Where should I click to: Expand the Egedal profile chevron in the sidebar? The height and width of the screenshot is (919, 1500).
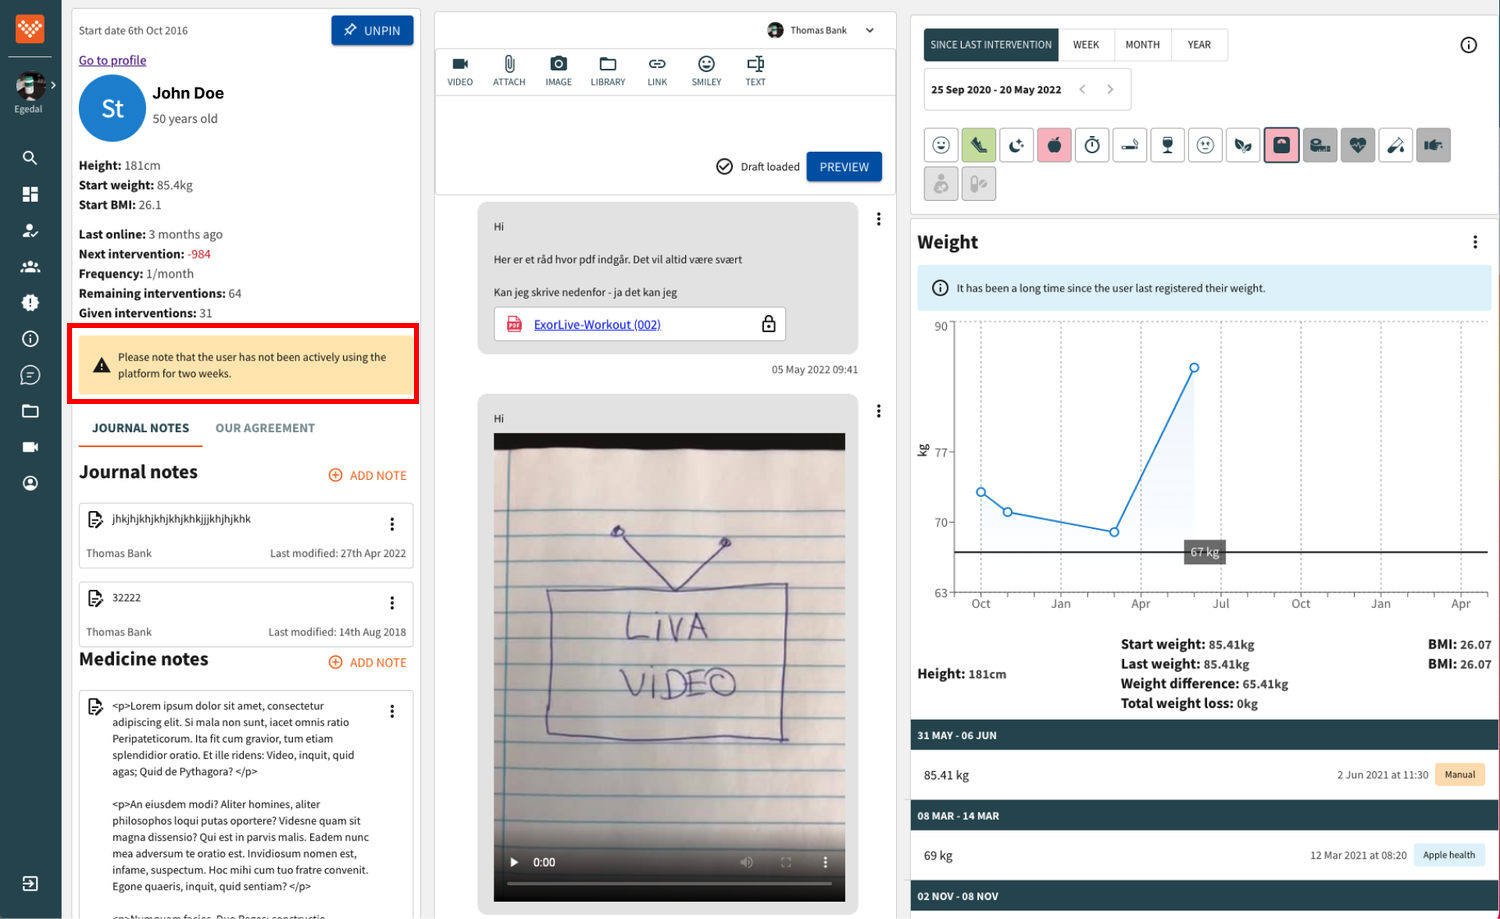[x=53, y=85]
